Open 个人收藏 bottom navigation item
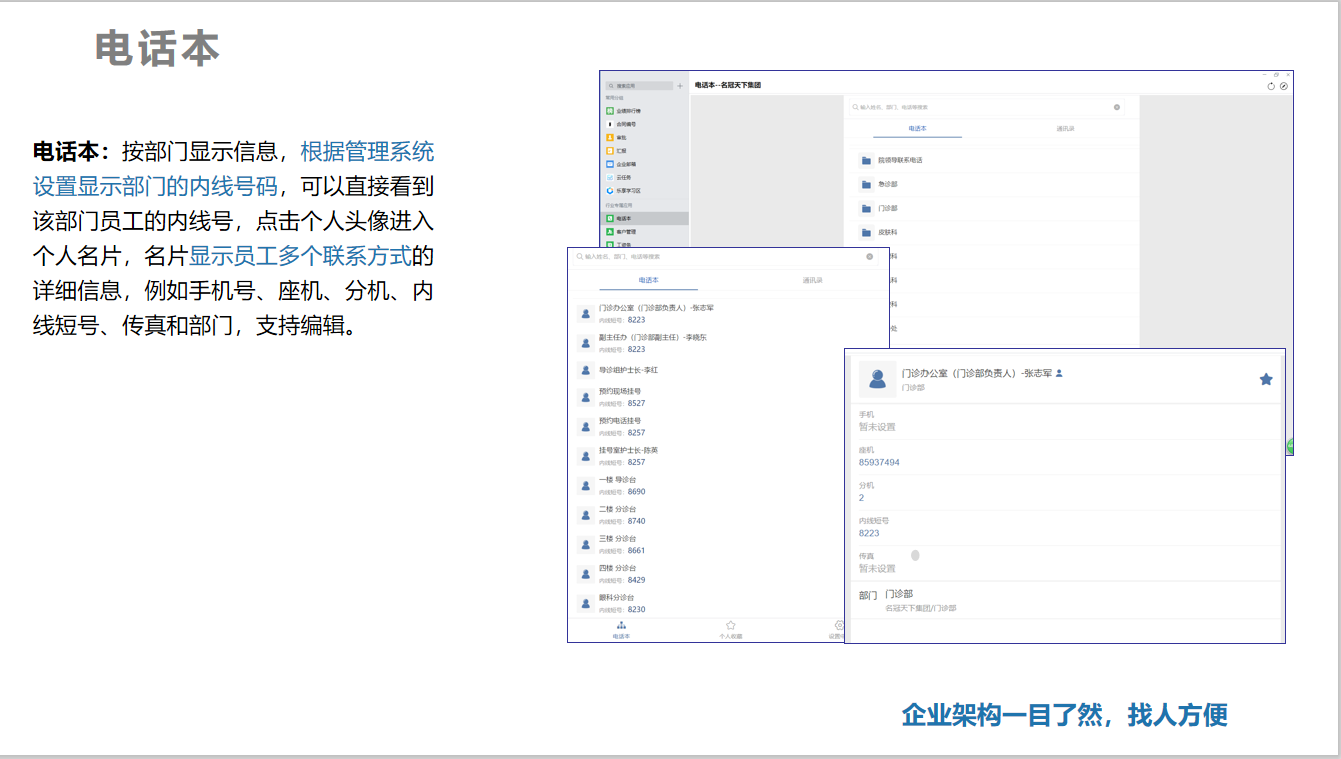 point(731,630)
